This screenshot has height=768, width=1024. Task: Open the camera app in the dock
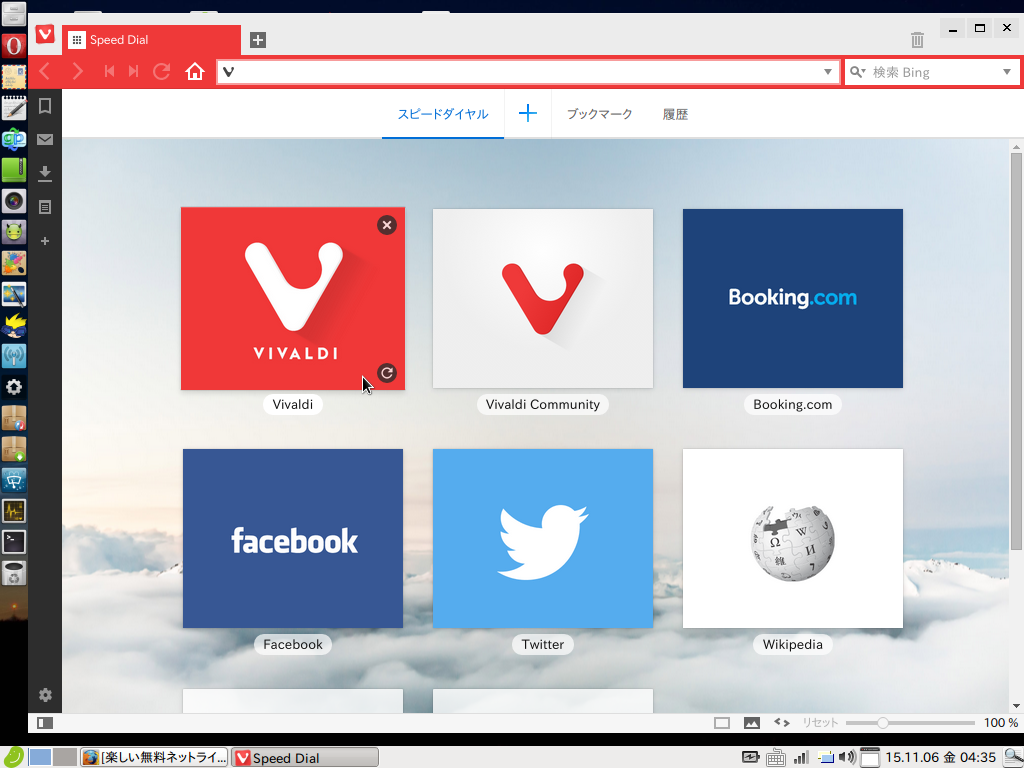(14, 201)
